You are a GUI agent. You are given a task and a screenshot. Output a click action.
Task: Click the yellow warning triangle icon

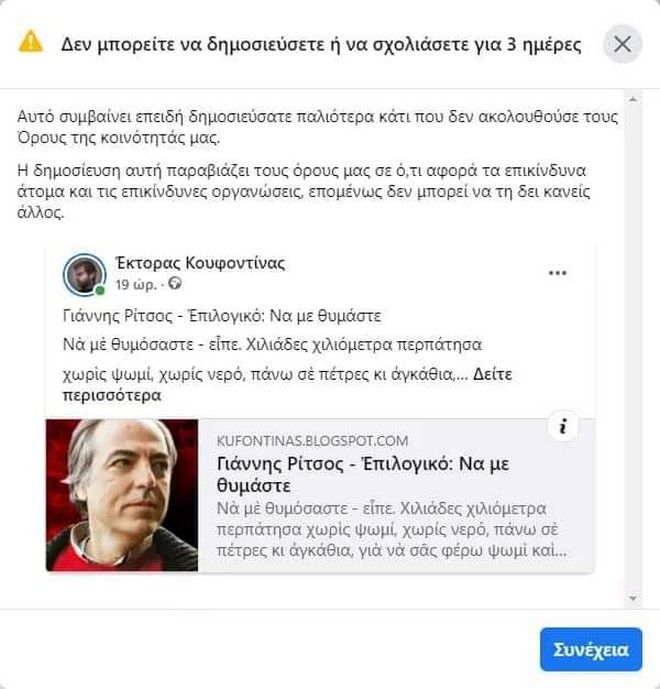tap(32, 42)
